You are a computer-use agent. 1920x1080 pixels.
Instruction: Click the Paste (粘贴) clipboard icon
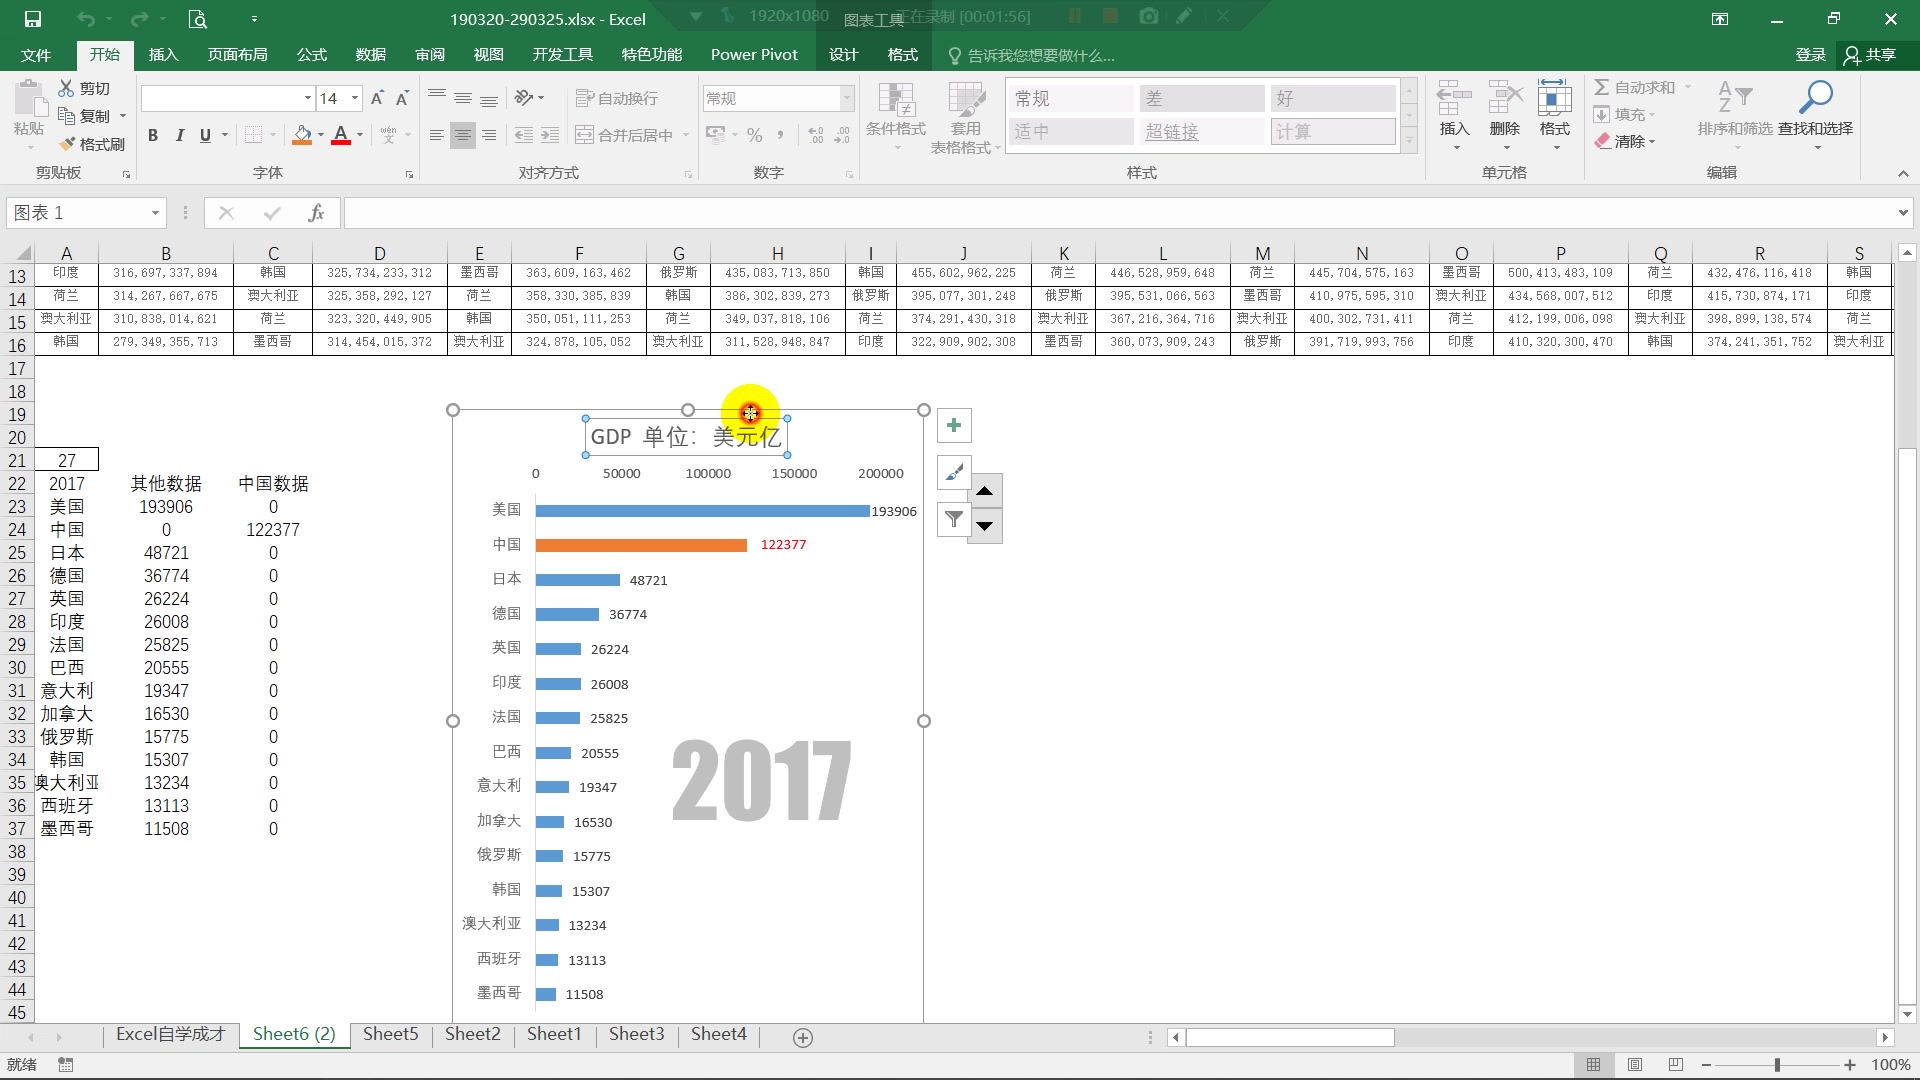pos(29,100)
